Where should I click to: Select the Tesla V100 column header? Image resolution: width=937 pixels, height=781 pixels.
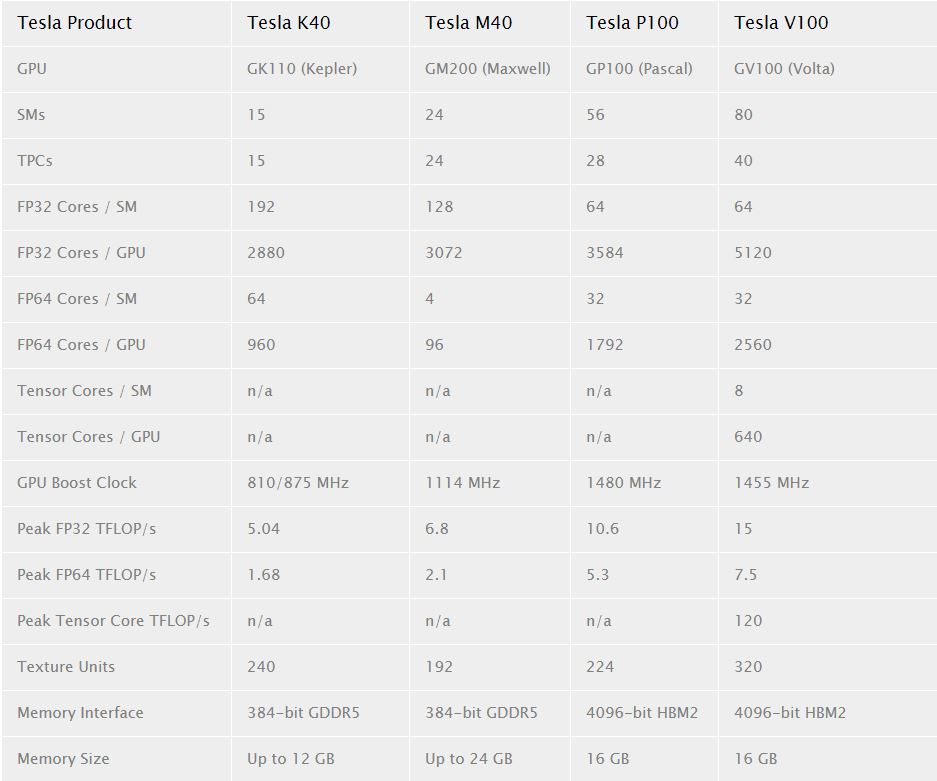point(781,23)
